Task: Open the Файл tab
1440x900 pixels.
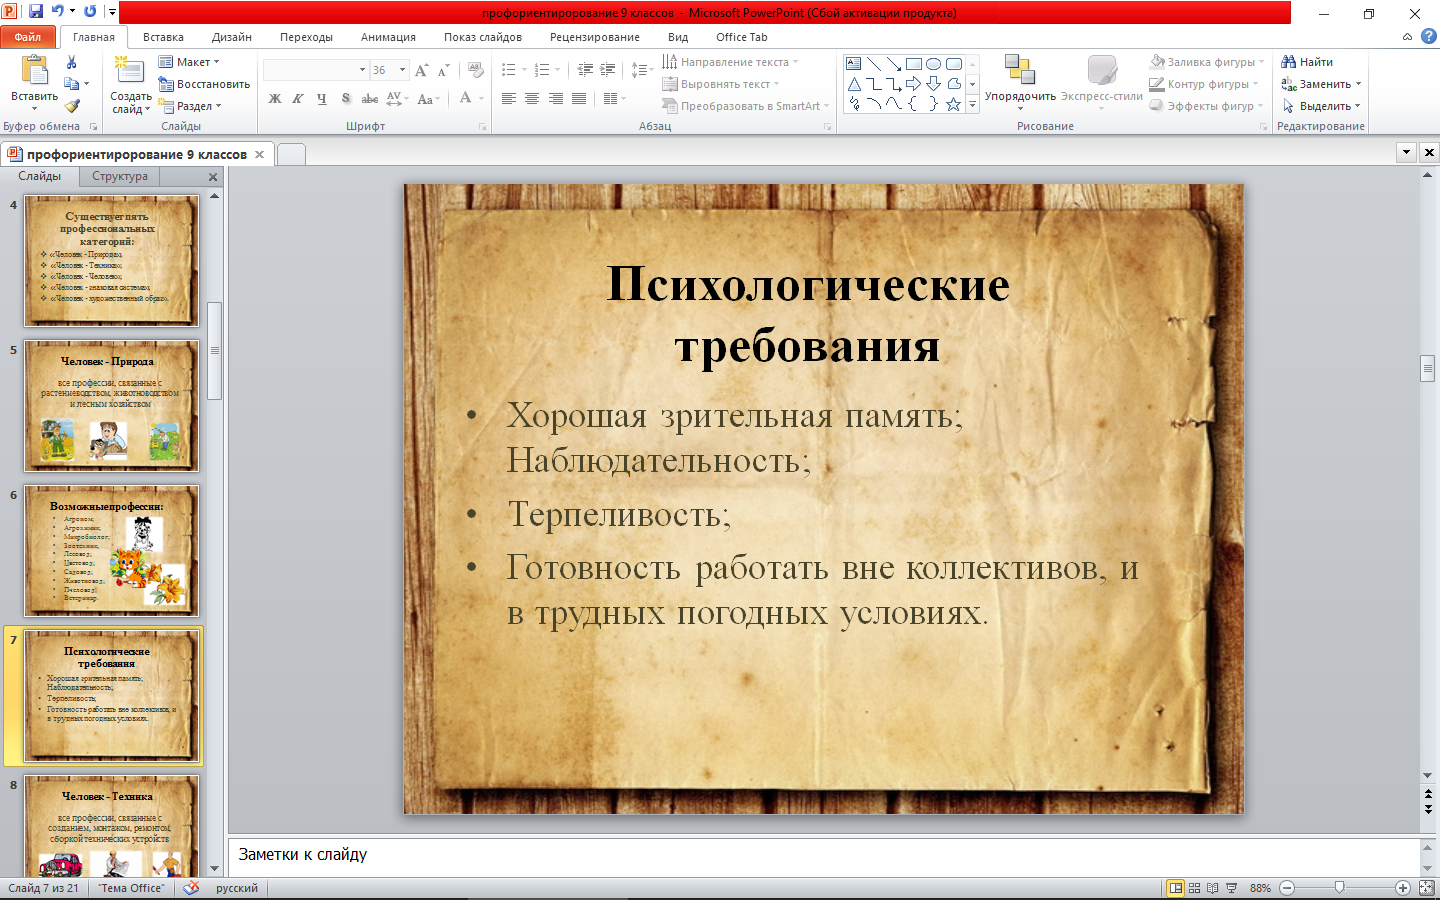Action: point(28,37)
